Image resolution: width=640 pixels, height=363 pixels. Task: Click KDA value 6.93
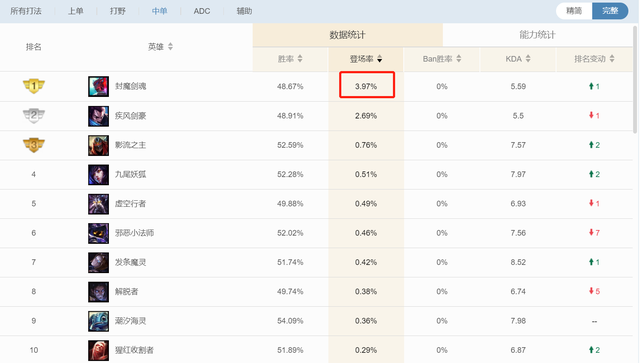pyautogui.click(x=518, y=203)
